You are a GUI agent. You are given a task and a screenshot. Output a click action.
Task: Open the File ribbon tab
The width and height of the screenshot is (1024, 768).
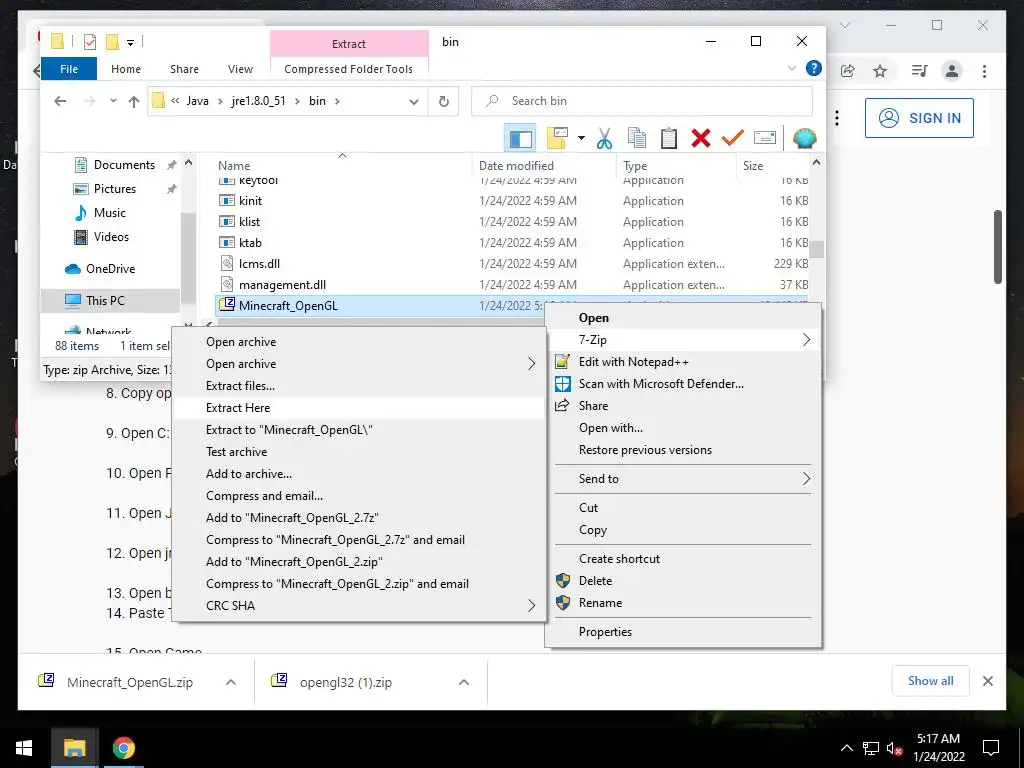click(69, 69)
